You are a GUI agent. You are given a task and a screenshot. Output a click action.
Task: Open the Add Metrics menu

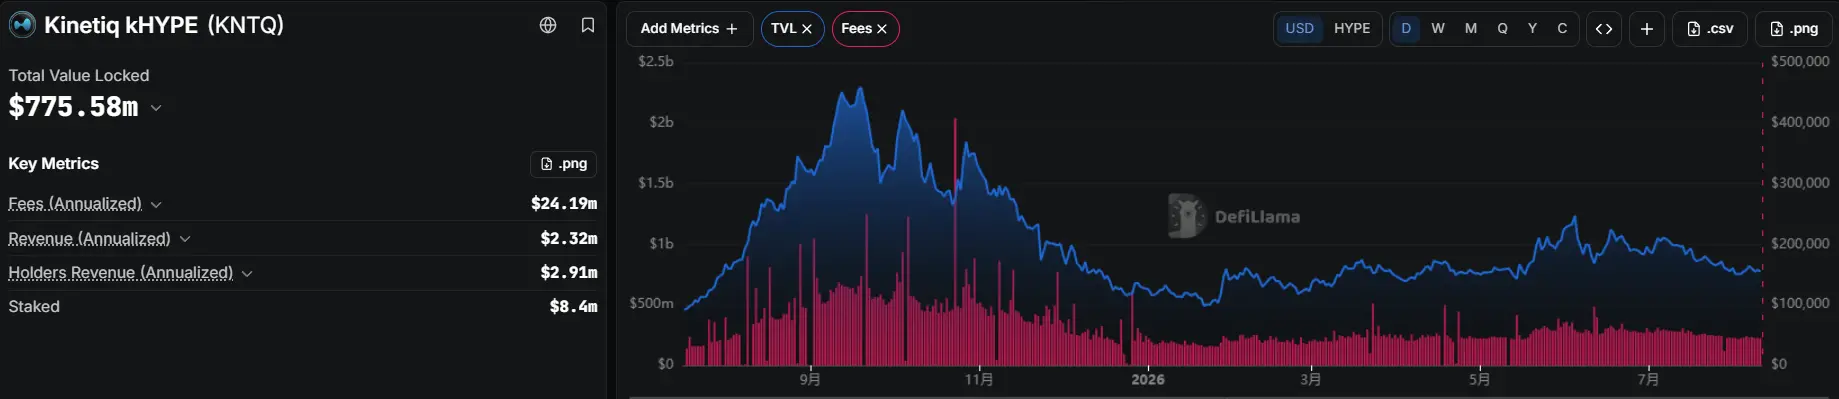coord(689,28)
